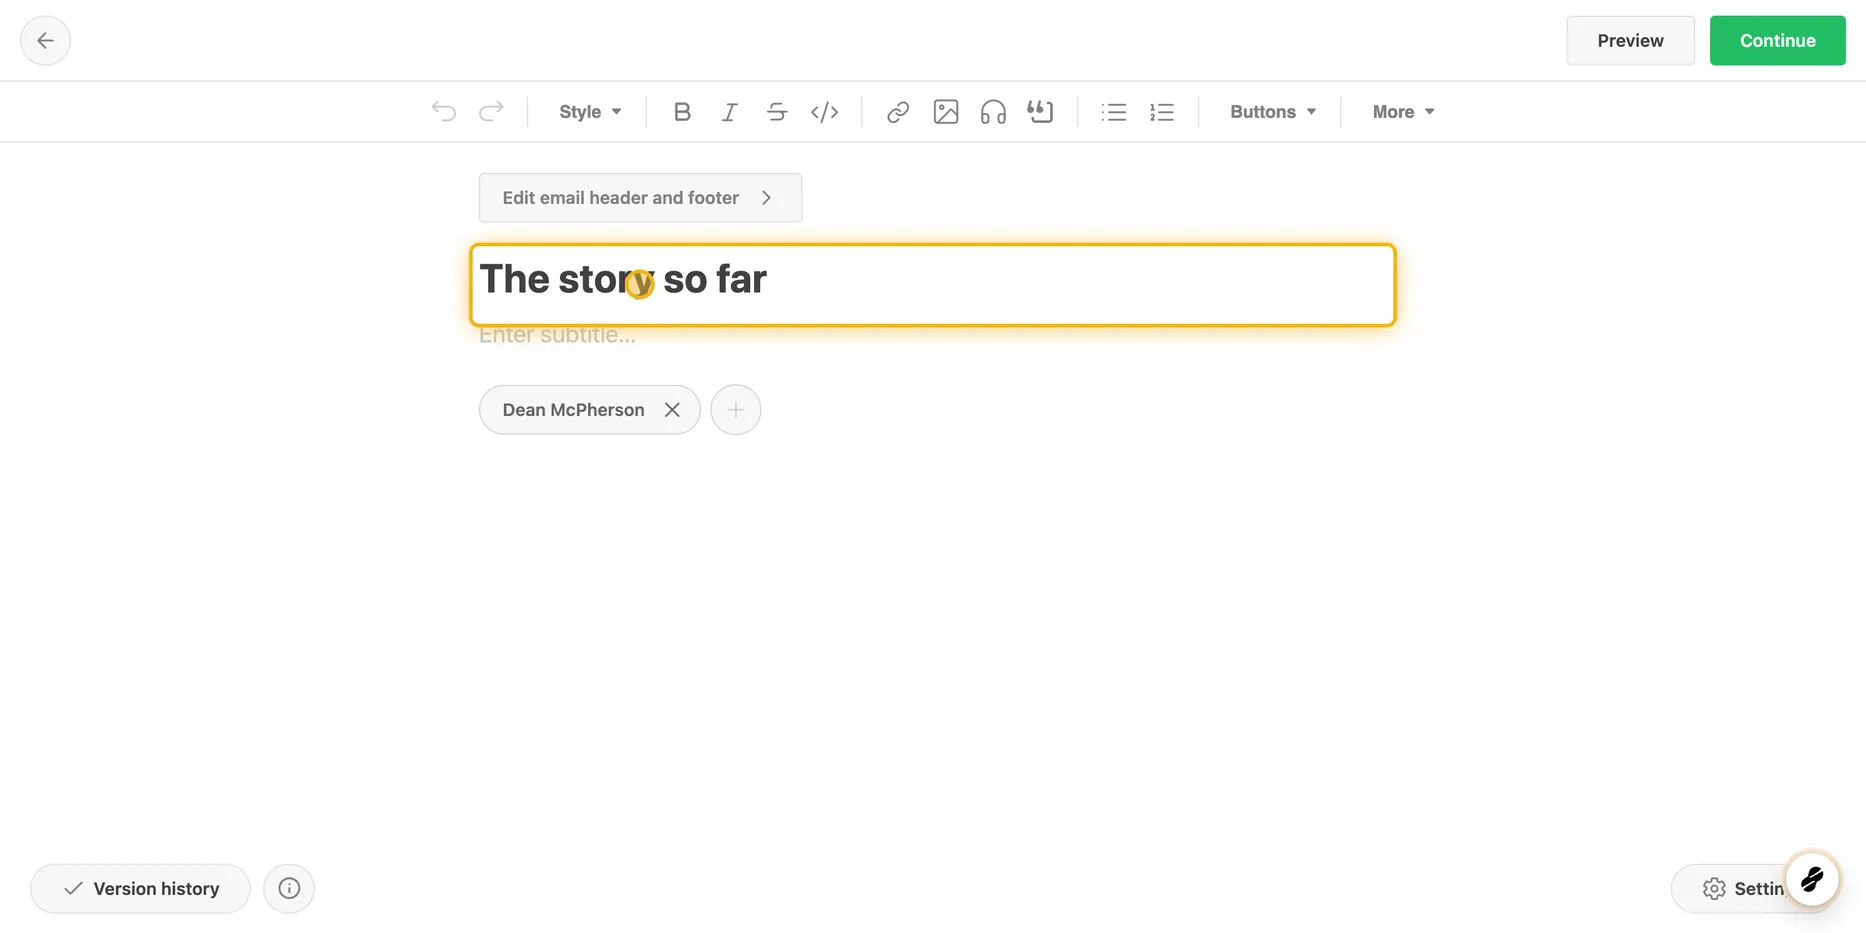Insert an image into the post
1866x933 pixels.
(x=946, y=112)
